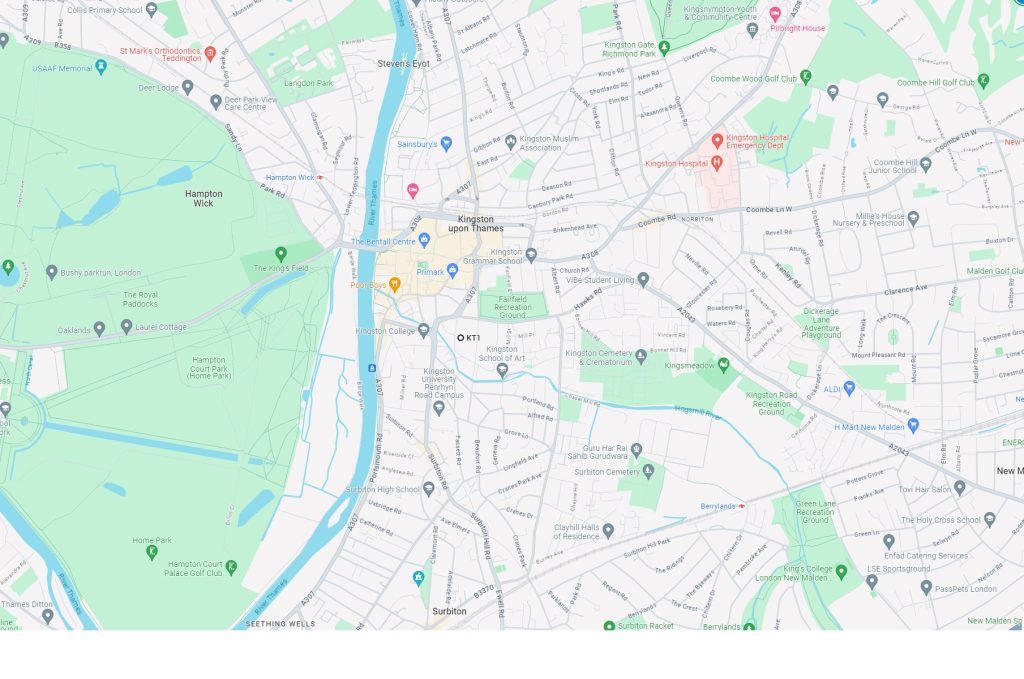Select The King's Field park marker
The width and height of the screenshot is (1024, 679).
281,253
